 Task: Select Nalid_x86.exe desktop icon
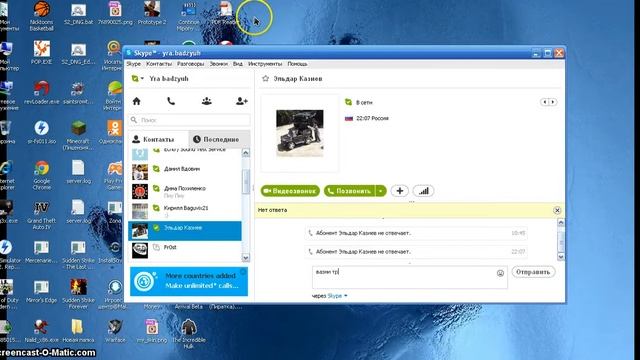[41, 331]
